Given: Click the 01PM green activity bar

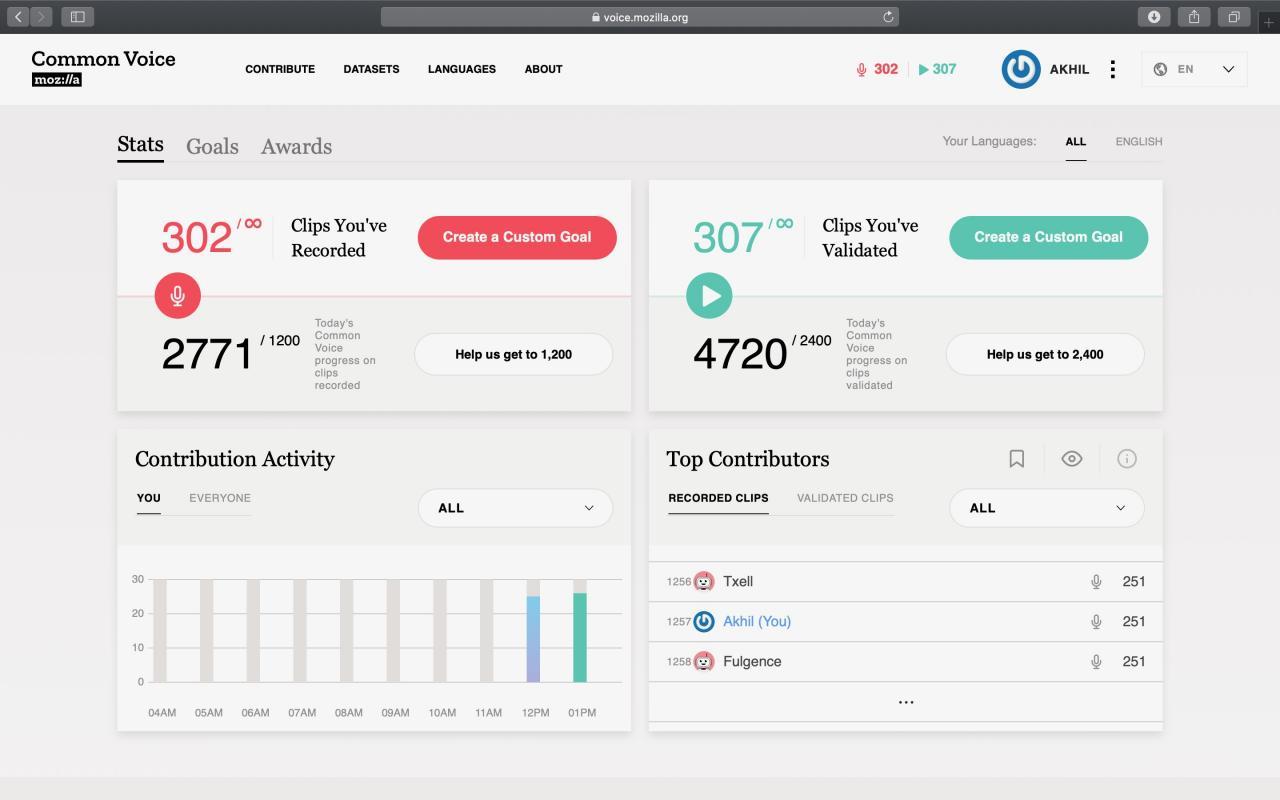Looking at the screenshot, I should [580, 637].
